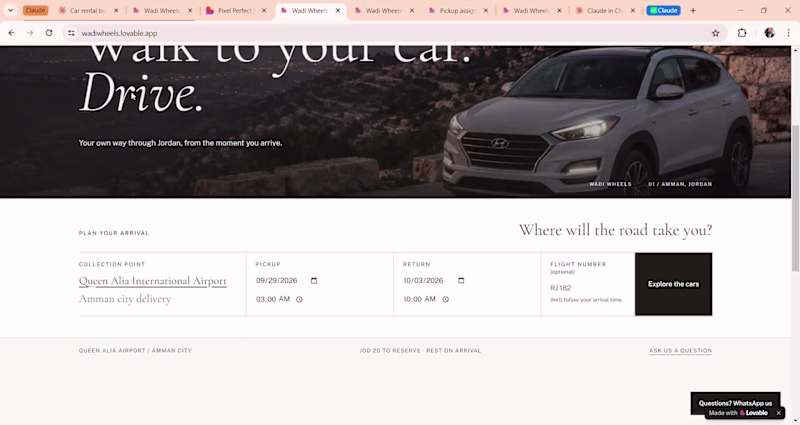Go forward to the next page
Viewport: 800px width, 425px height.
(x=30, y=33)
